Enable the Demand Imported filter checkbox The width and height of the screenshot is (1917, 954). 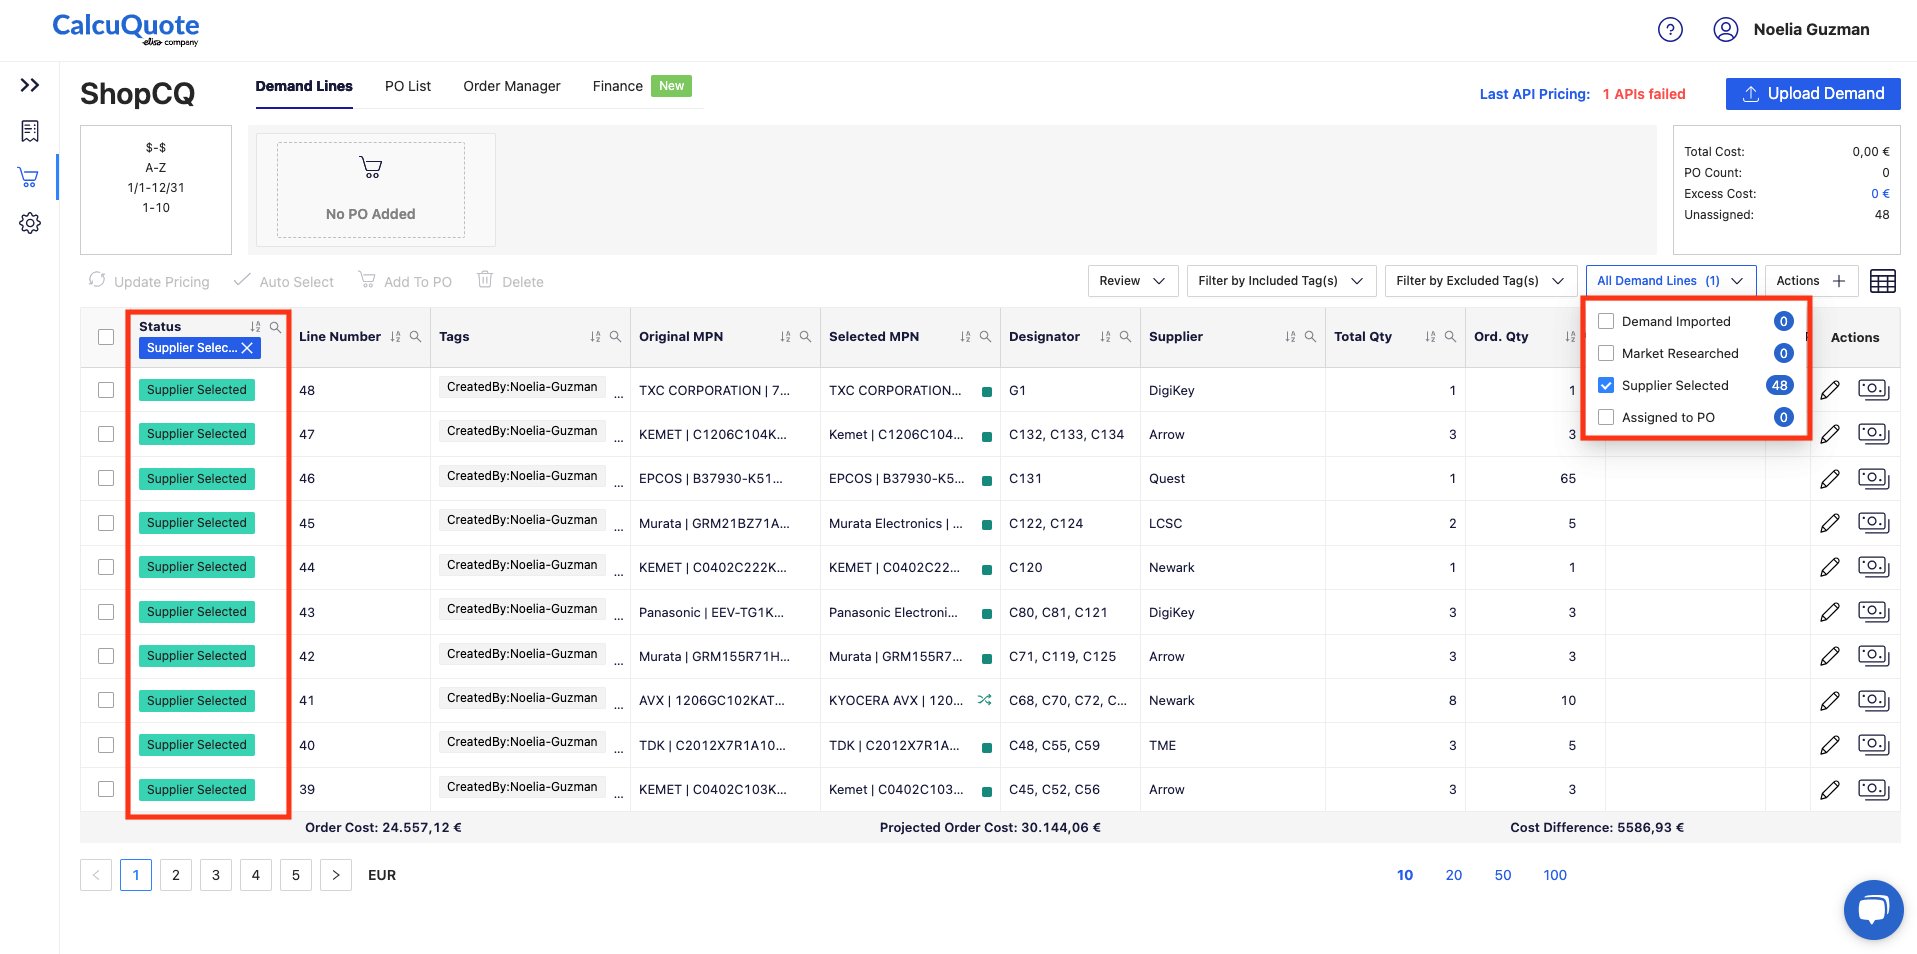click(1606, 321)
